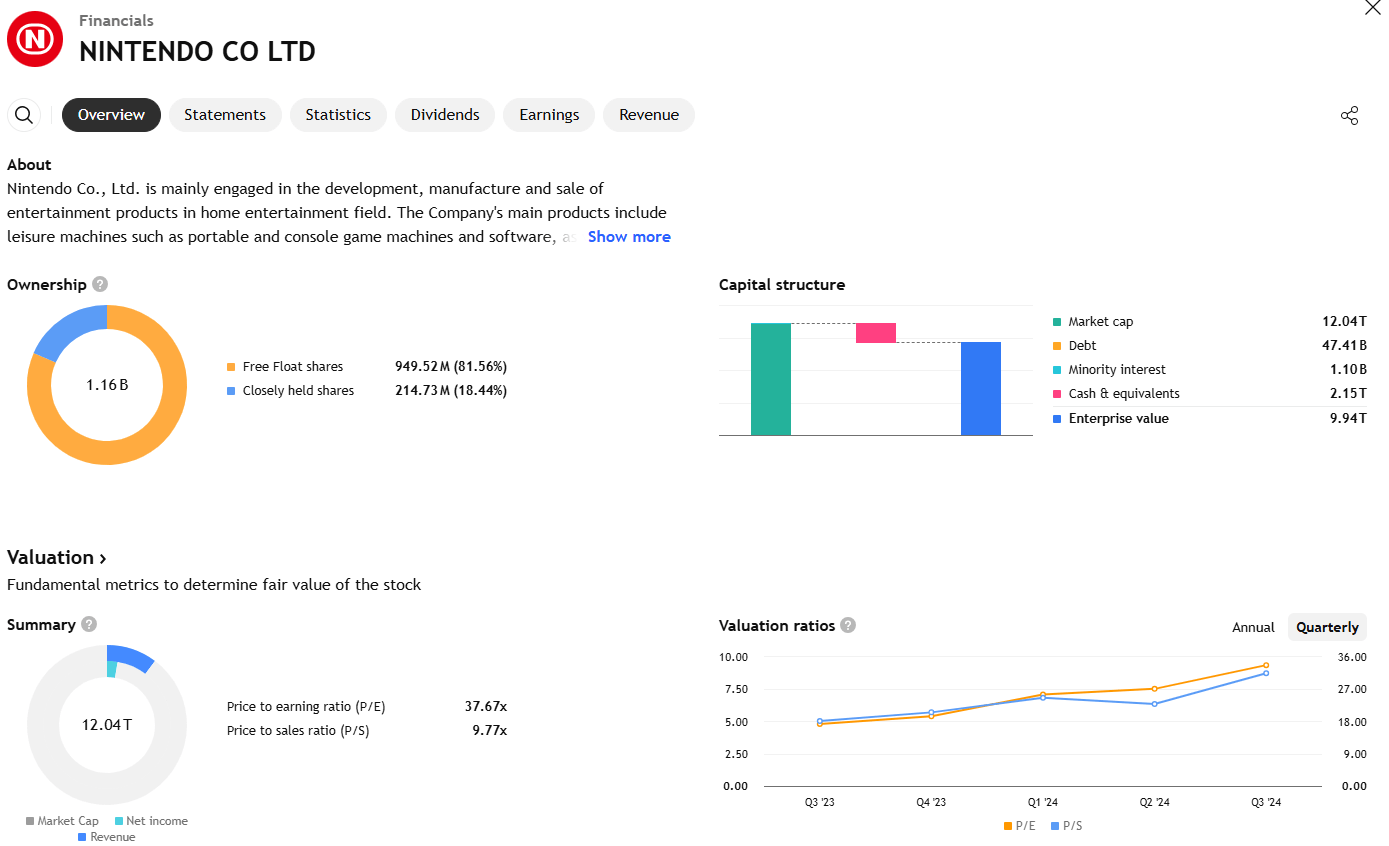This screenshot has width=1389, height=846.
Task: Select Quarterly valuation ratios view
Action: pos(1327,627)
